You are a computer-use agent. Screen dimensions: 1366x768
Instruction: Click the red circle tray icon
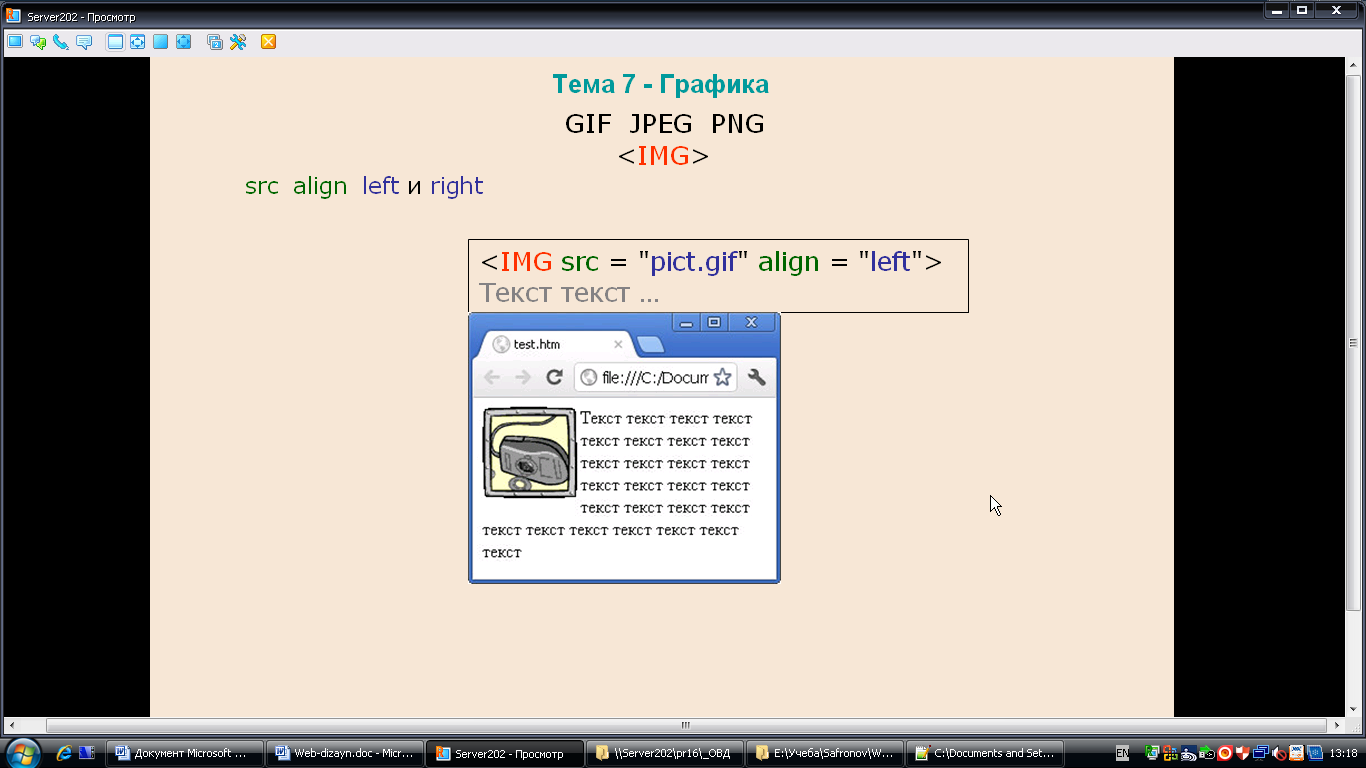click(x=1224, y=753)
